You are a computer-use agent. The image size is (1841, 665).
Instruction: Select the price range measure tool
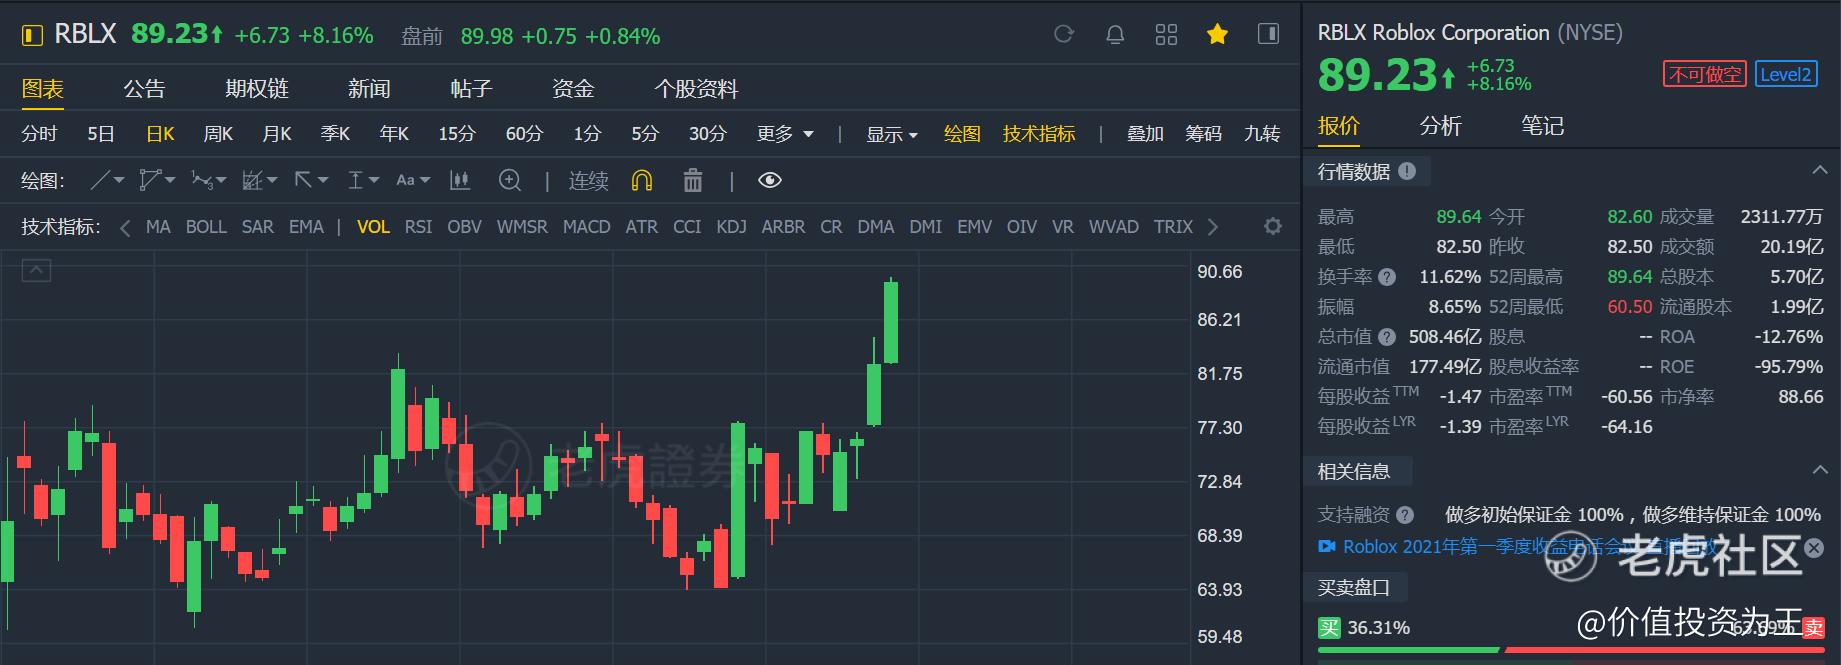pos(355,181)
